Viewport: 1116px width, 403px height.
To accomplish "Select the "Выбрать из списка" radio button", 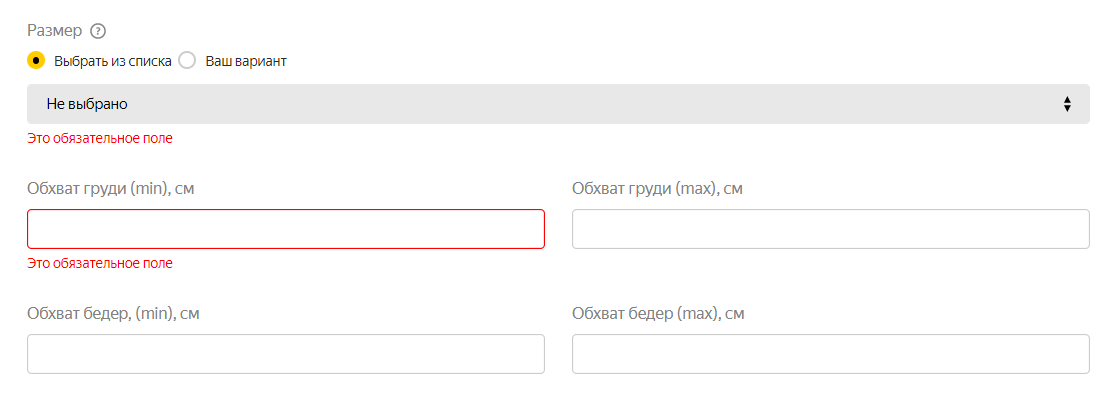I will (36, 61).
